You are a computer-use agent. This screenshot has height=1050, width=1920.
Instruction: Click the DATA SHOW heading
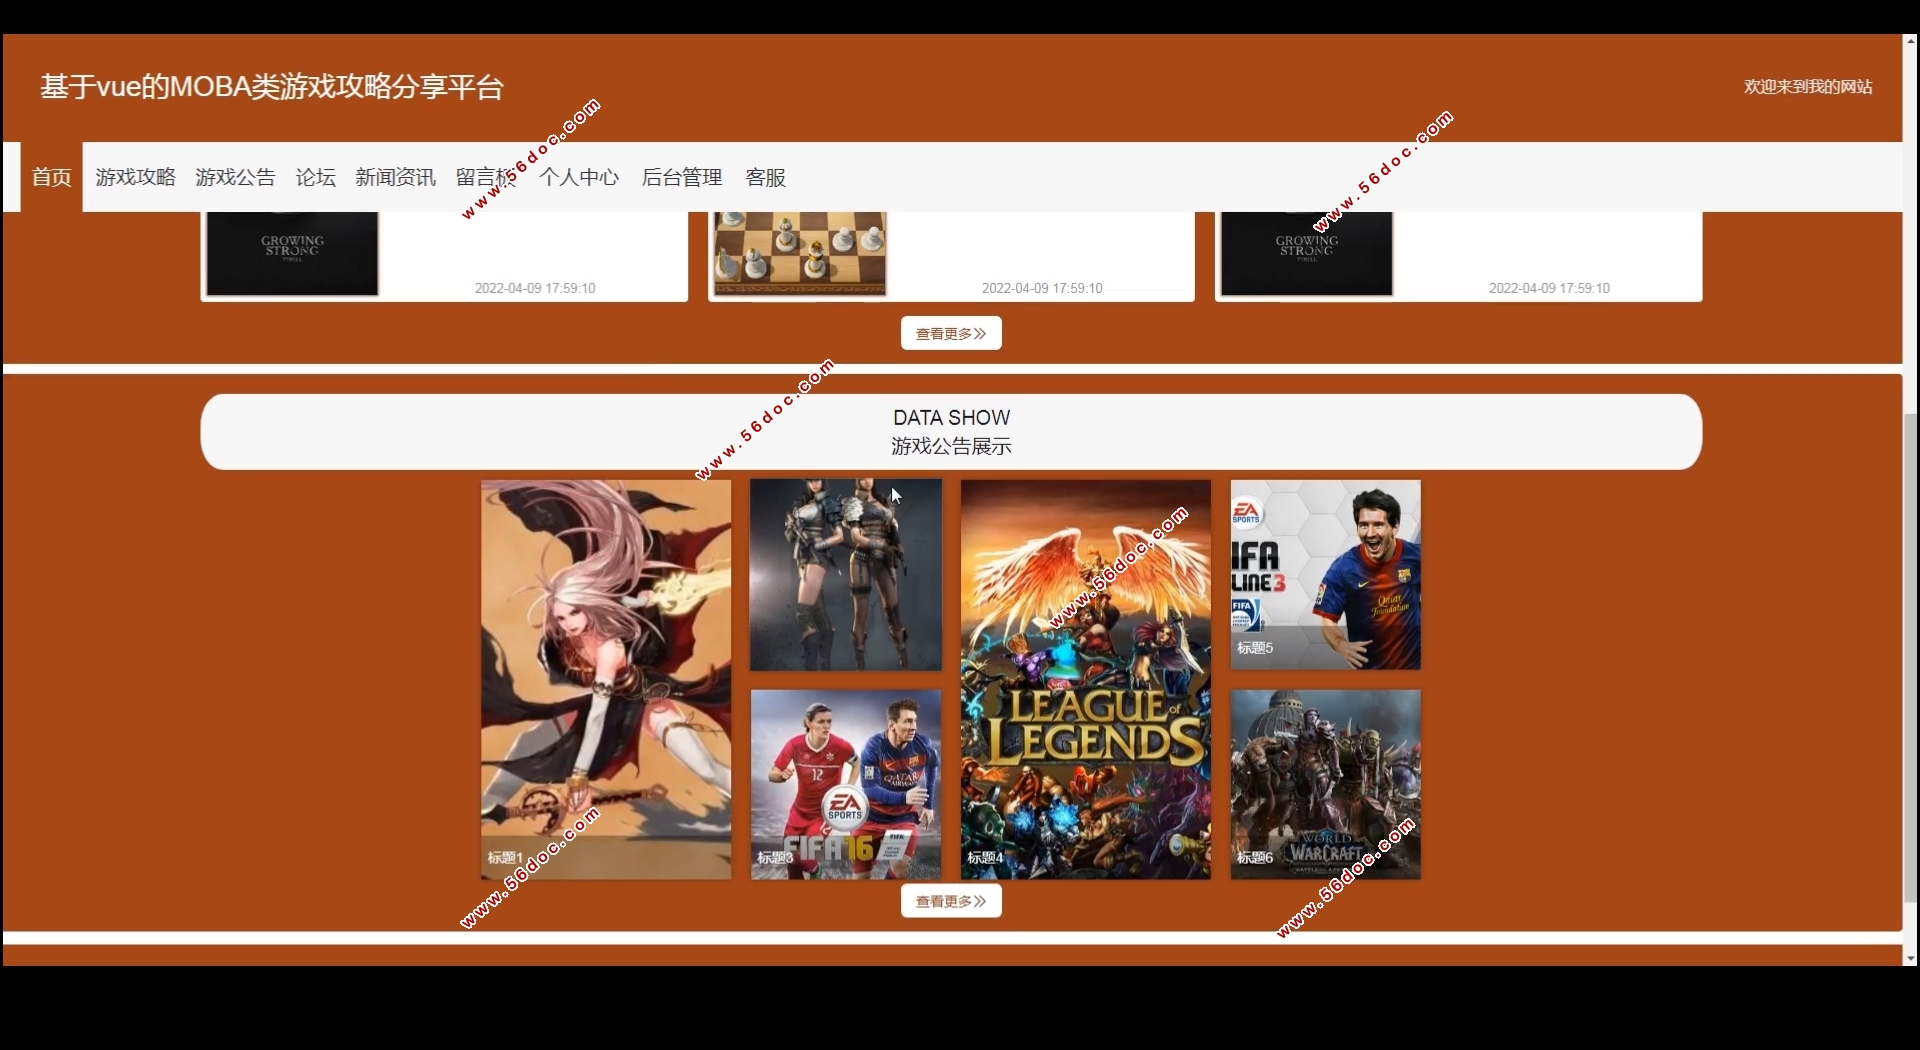coord(951,418)
